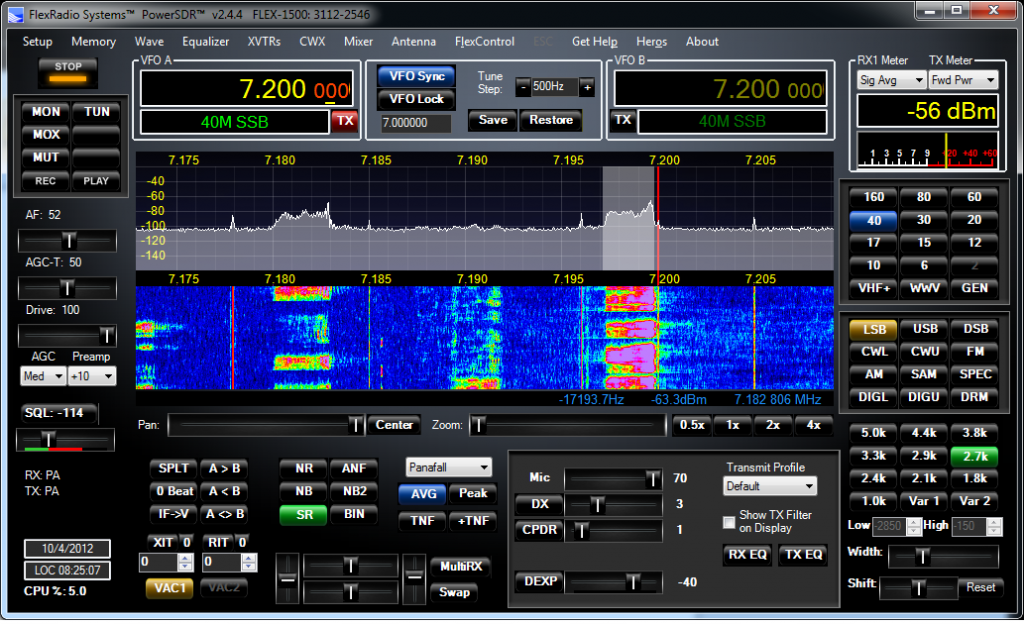Screen dimensions: 1024x624
Task: Check Show TX Filter on Display
Action: click(729, 522)
